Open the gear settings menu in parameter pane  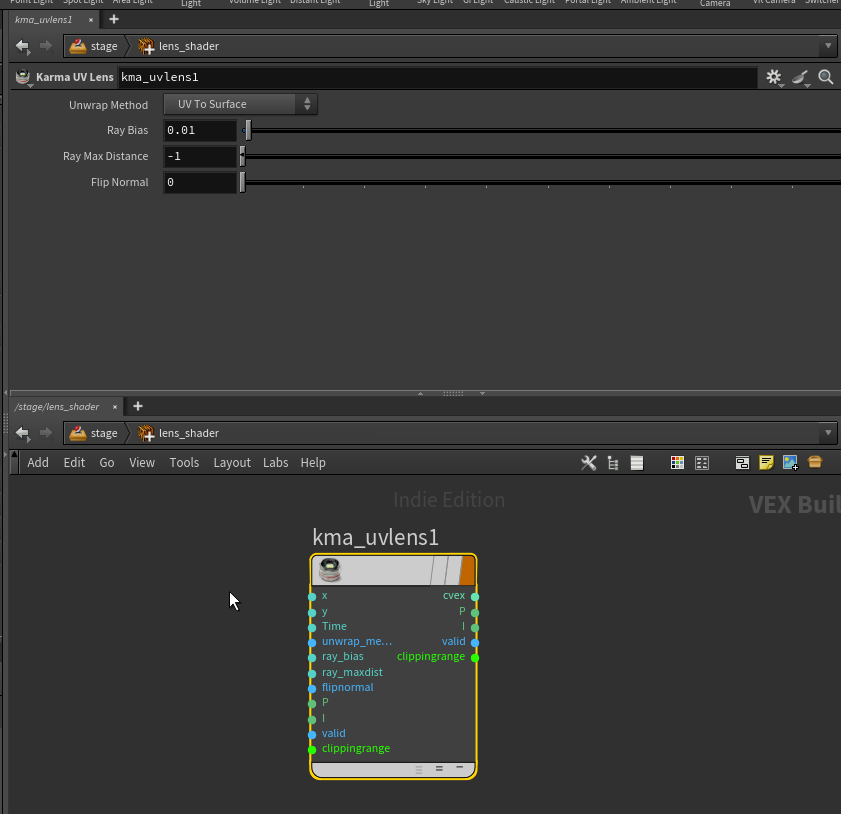pos(773,77)
